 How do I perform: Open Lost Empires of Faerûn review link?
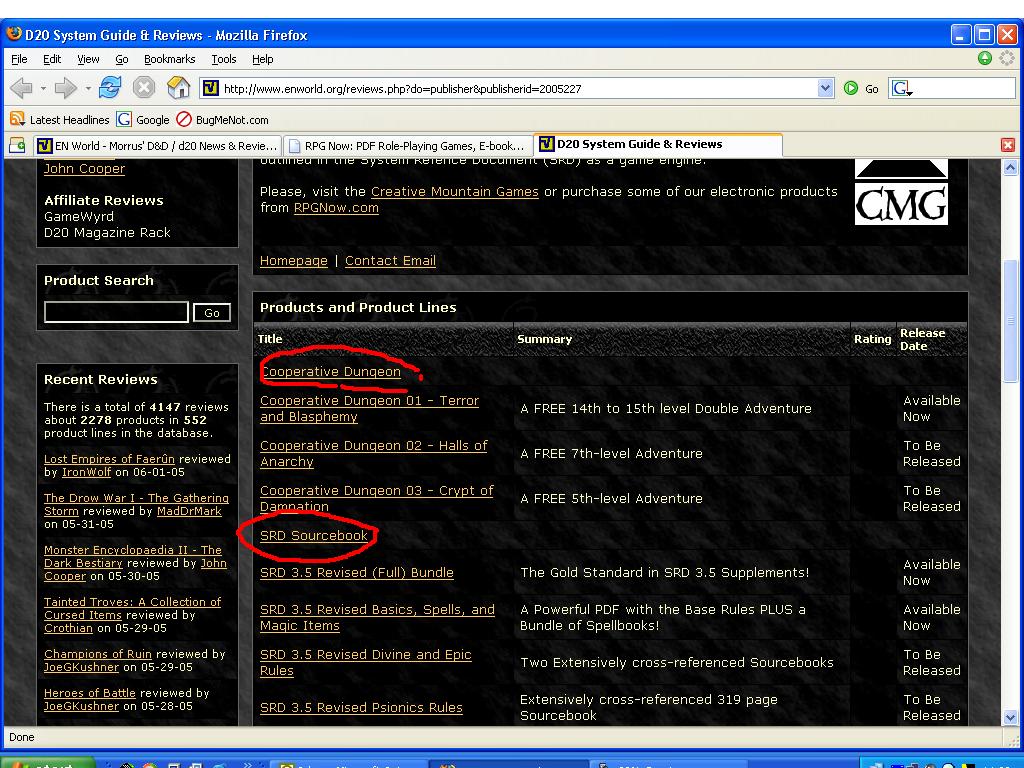pos(109,459)
